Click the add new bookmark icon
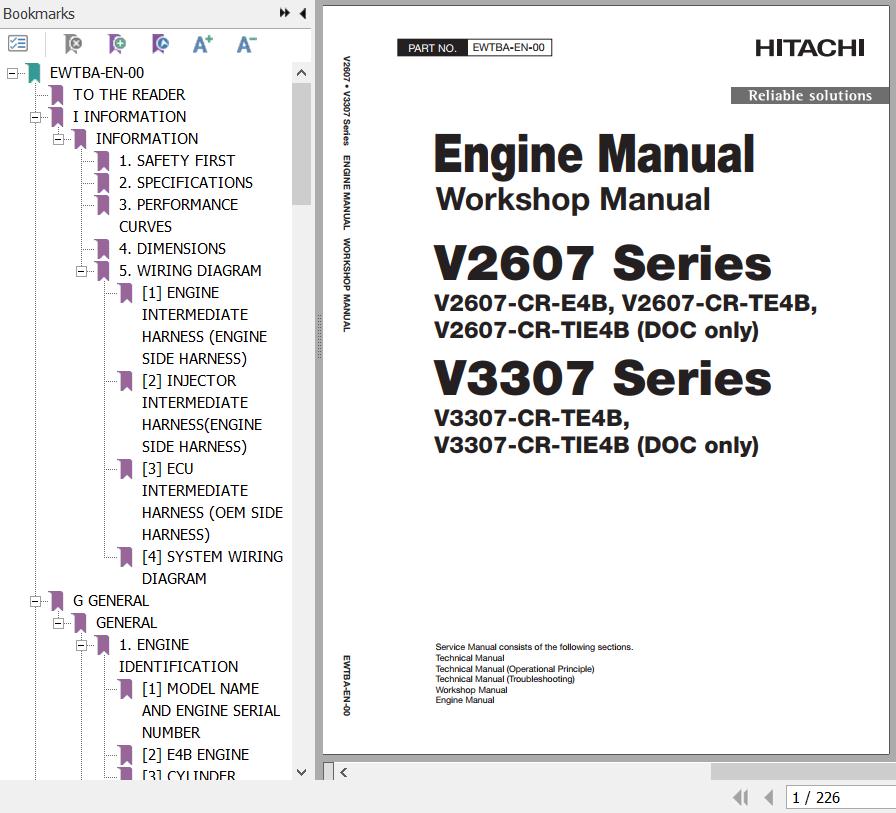 pos(117,43)
